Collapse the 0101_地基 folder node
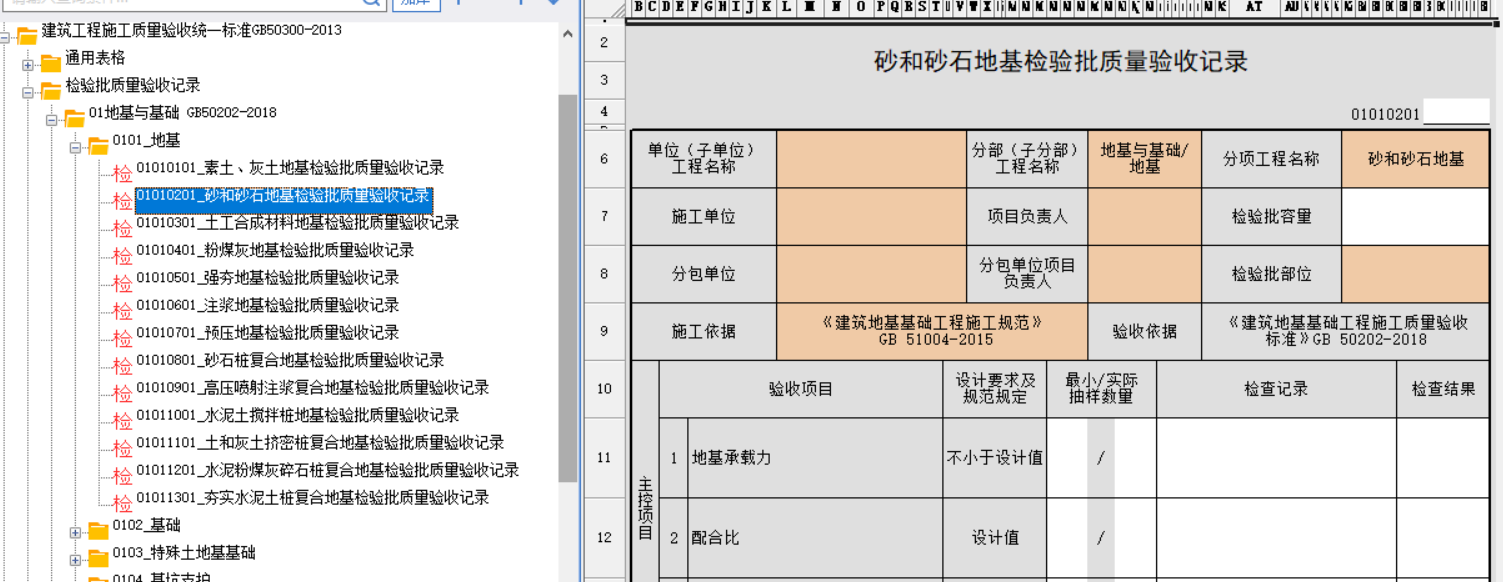This screenshot has width=1503, height=582. click(76, 148)
